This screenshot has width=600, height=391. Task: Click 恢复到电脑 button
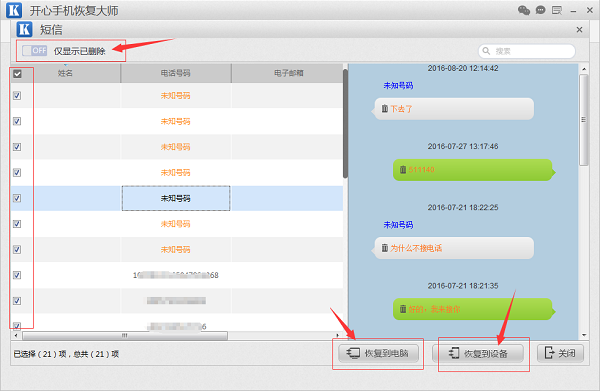(378, 353)
